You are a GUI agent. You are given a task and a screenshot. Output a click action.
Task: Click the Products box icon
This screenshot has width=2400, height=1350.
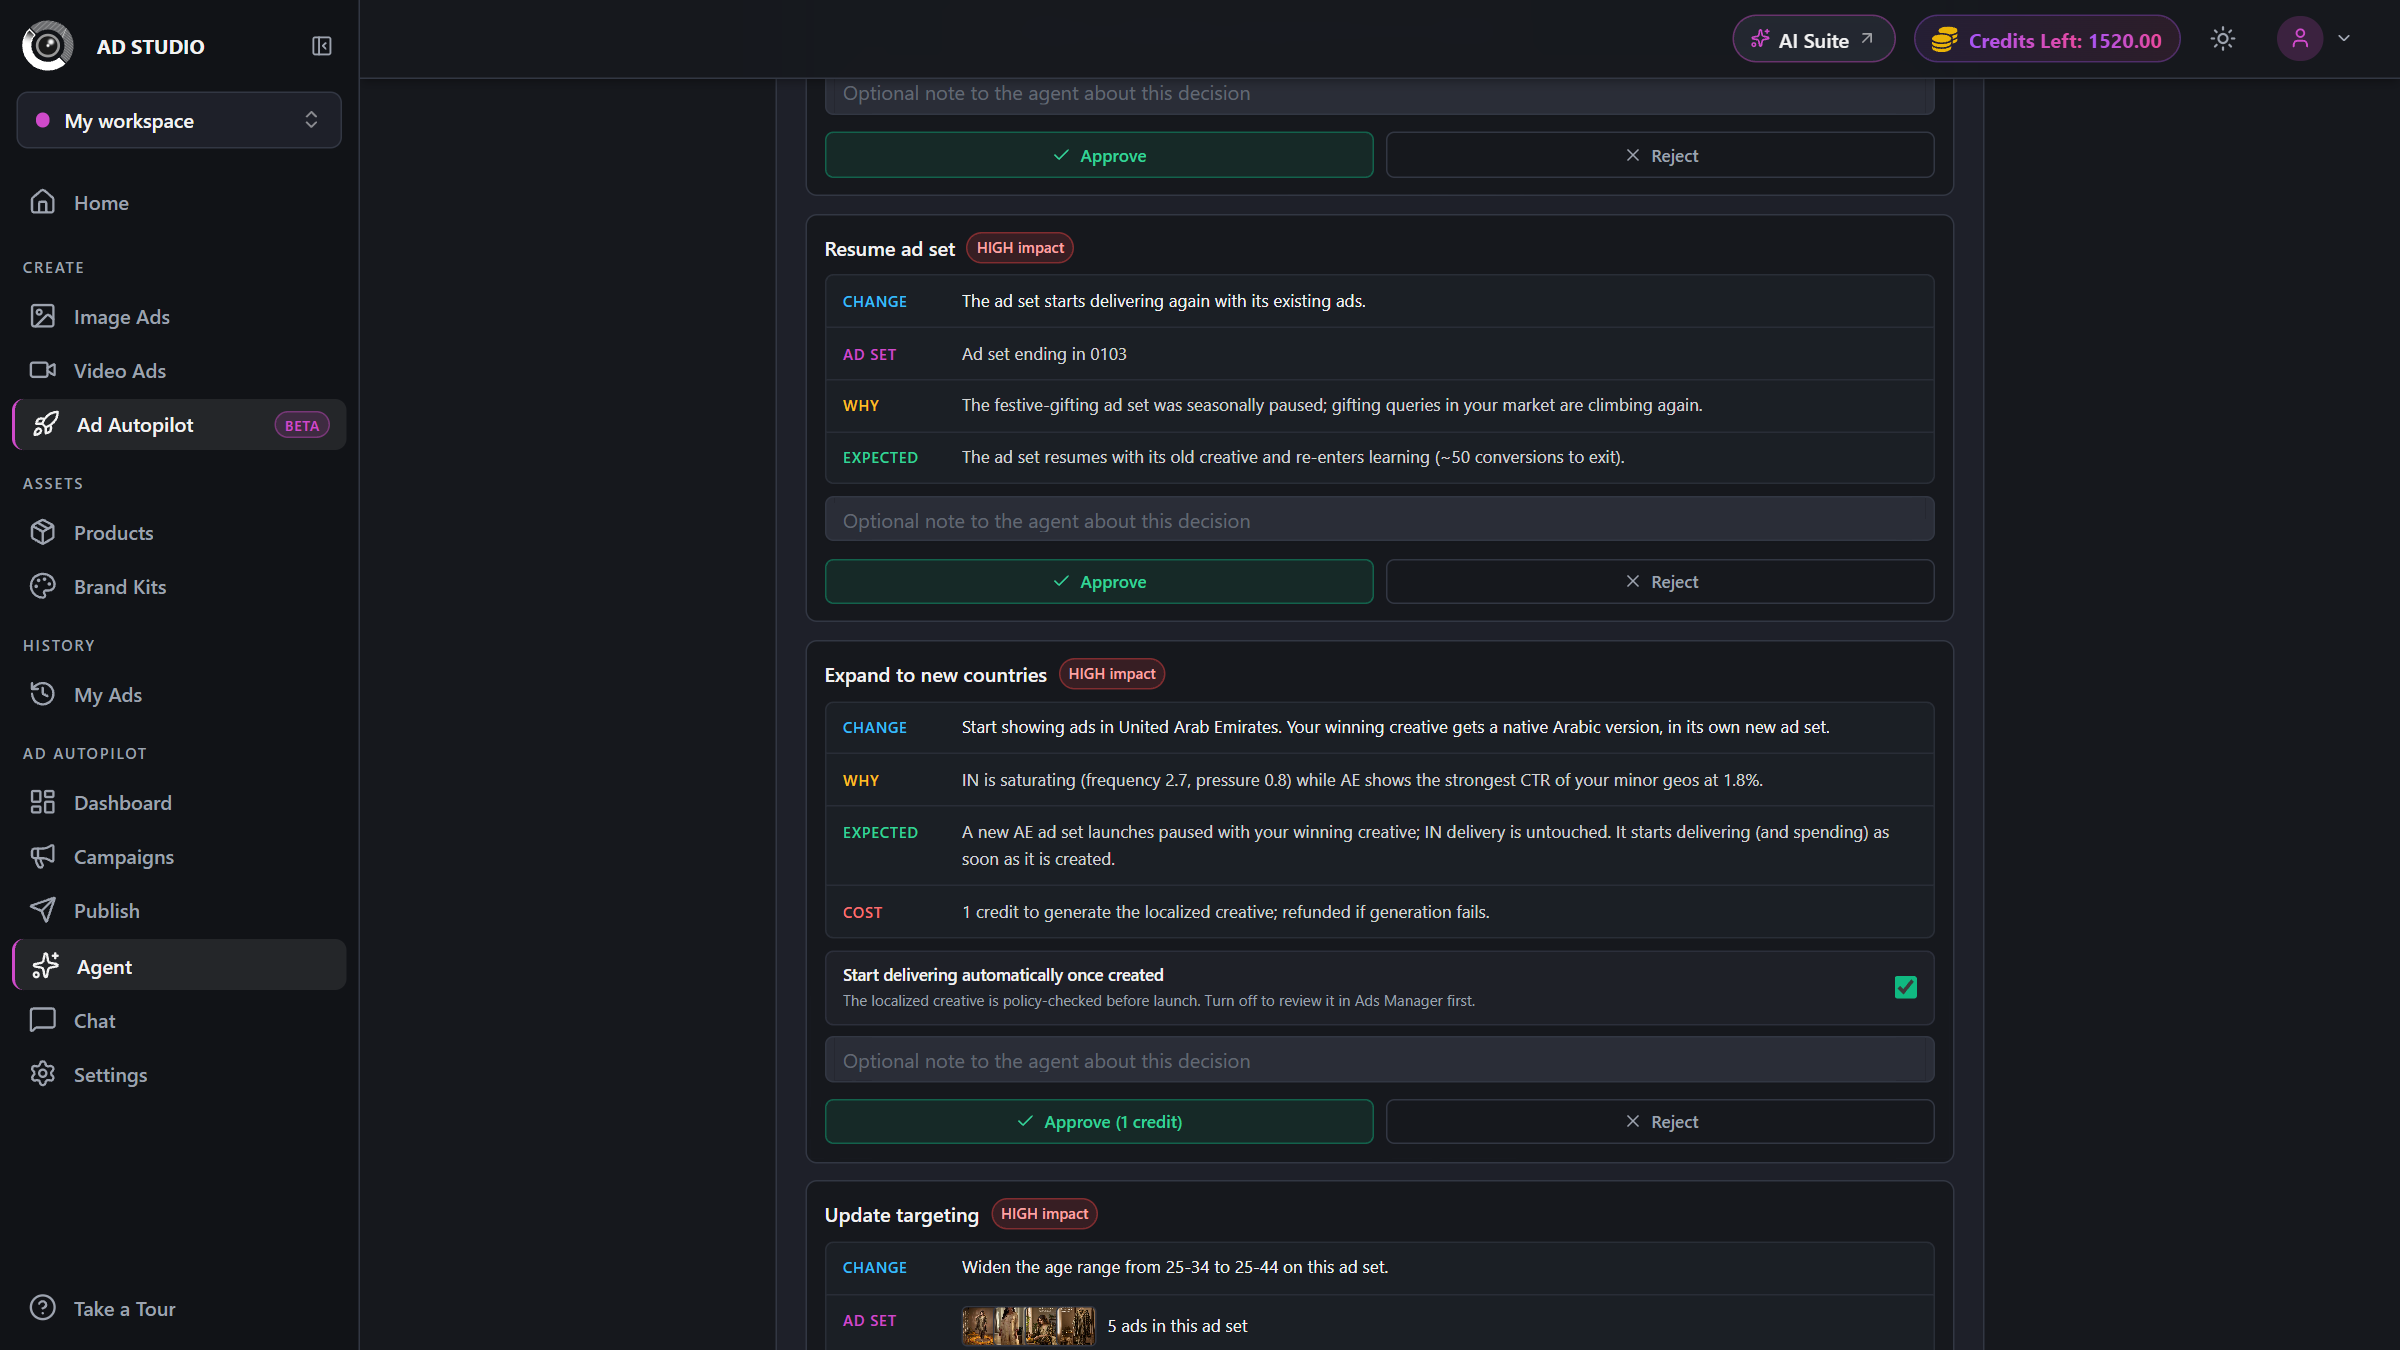click(42, 532)
